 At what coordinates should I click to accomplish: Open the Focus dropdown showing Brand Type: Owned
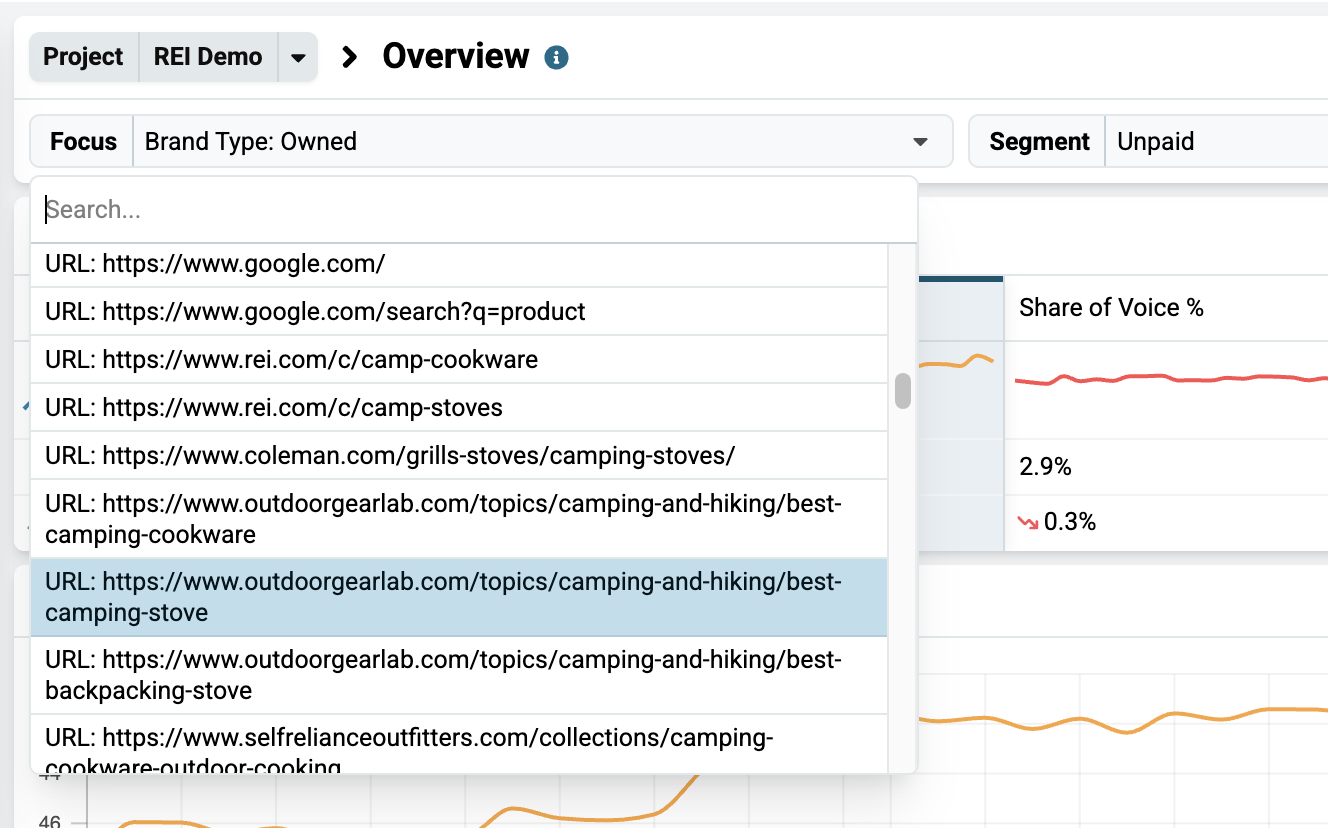(542, 142)
